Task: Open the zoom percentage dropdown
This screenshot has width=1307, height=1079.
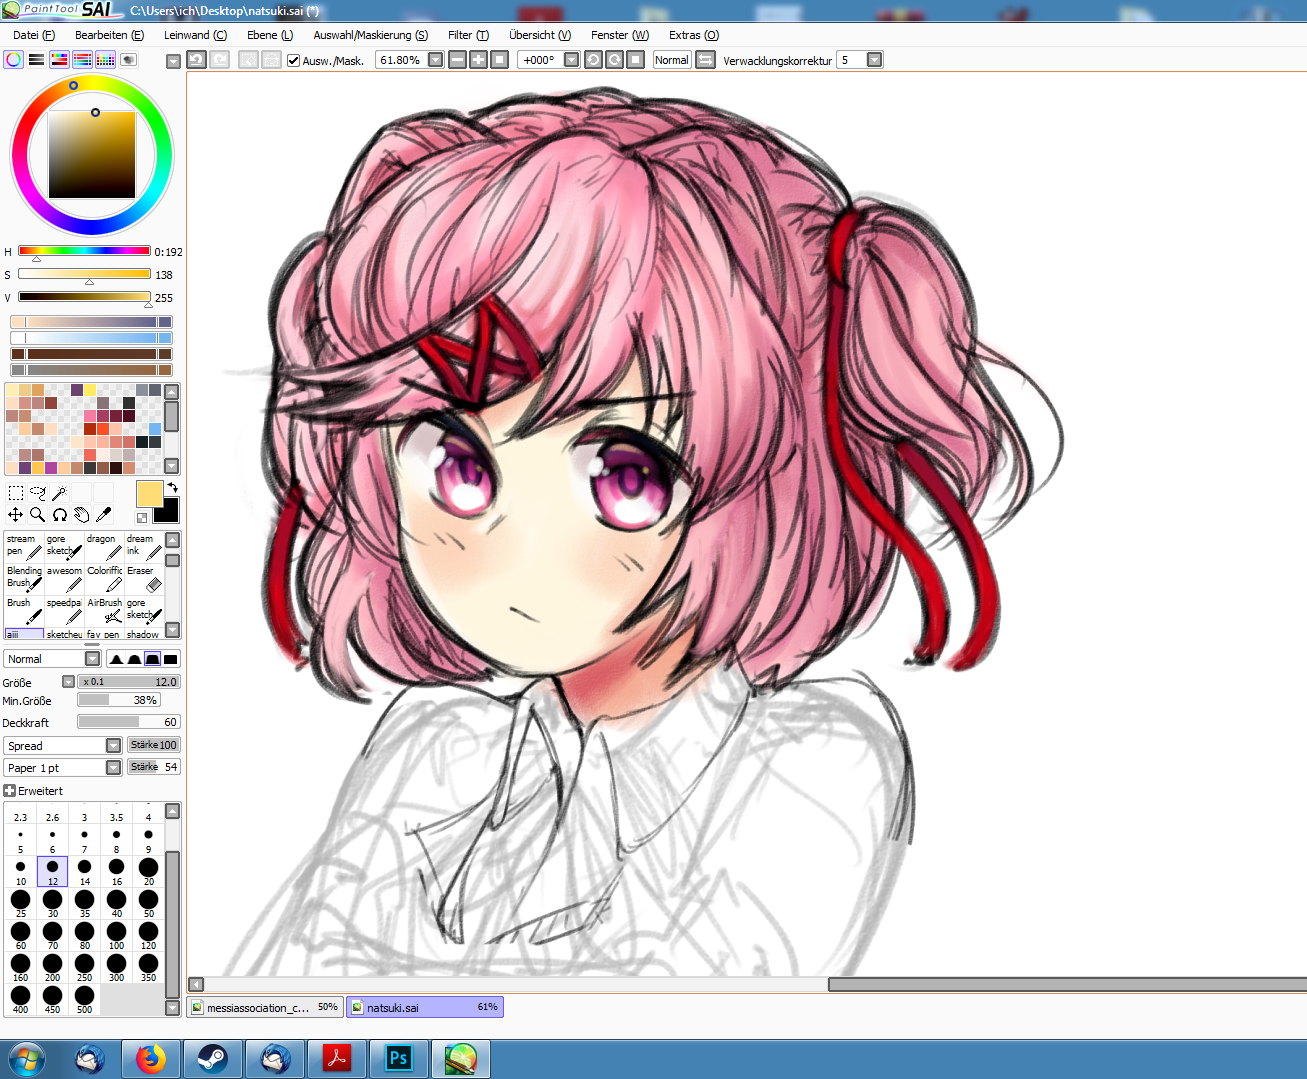Action: [x=436, y=60]
